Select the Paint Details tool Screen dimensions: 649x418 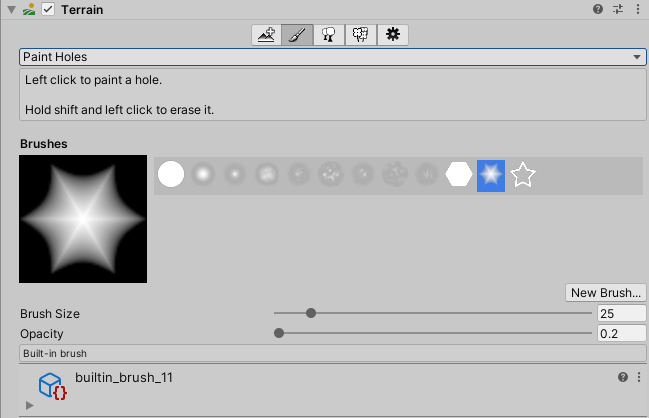[360, 35]
